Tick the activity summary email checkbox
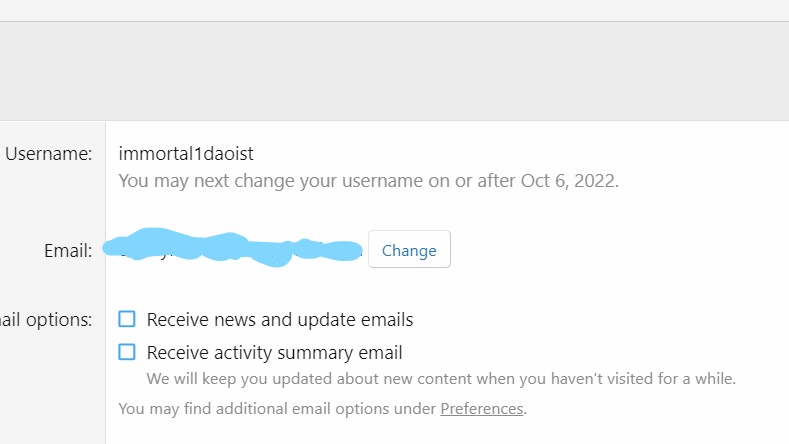This screenshot has width=789, height=444. click(127, 352)
